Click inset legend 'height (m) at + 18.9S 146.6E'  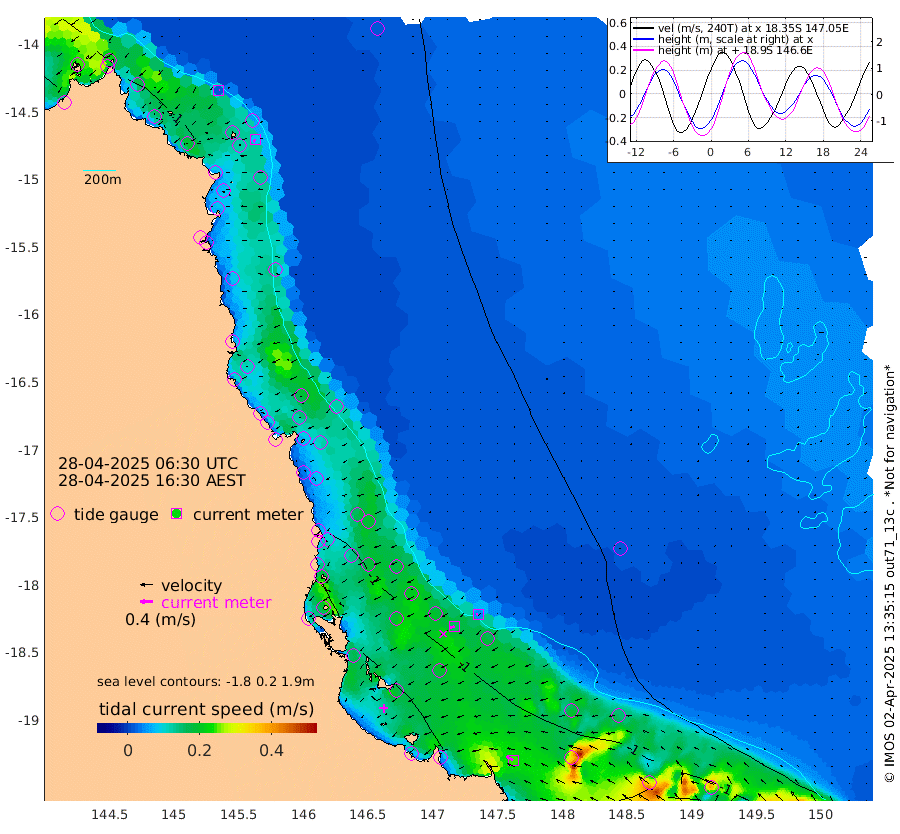735,50
